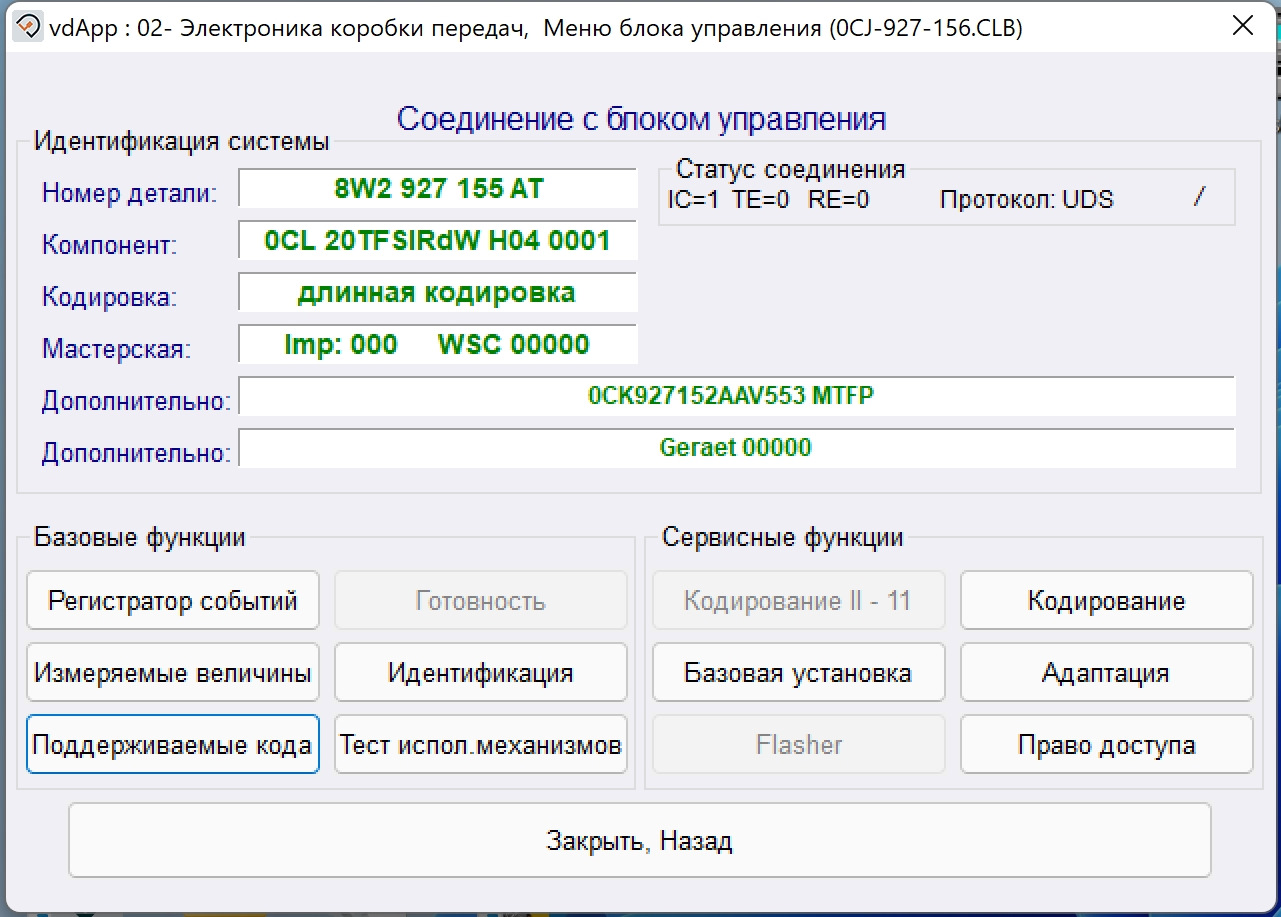Click the Сервисные функции group label

[783, 537]
